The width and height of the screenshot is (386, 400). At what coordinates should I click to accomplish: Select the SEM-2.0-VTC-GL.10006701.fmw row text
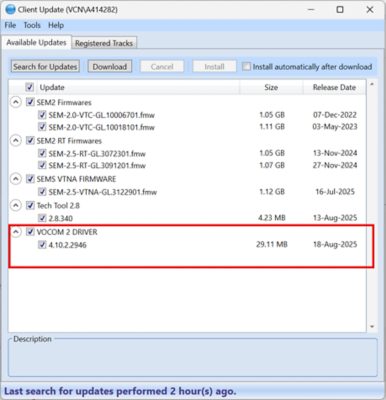(102, 115)
